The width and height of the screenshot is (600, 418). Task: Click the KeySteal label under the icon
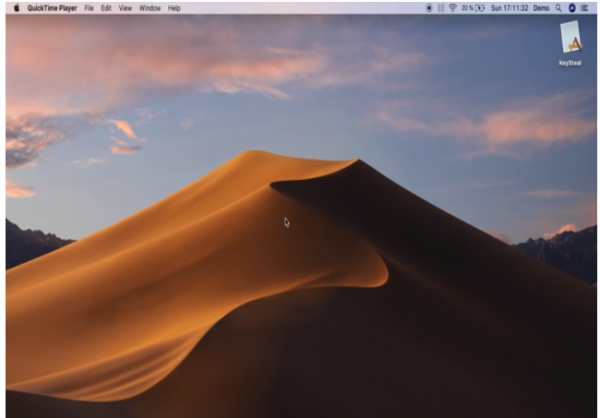click(x=570, y=63)
